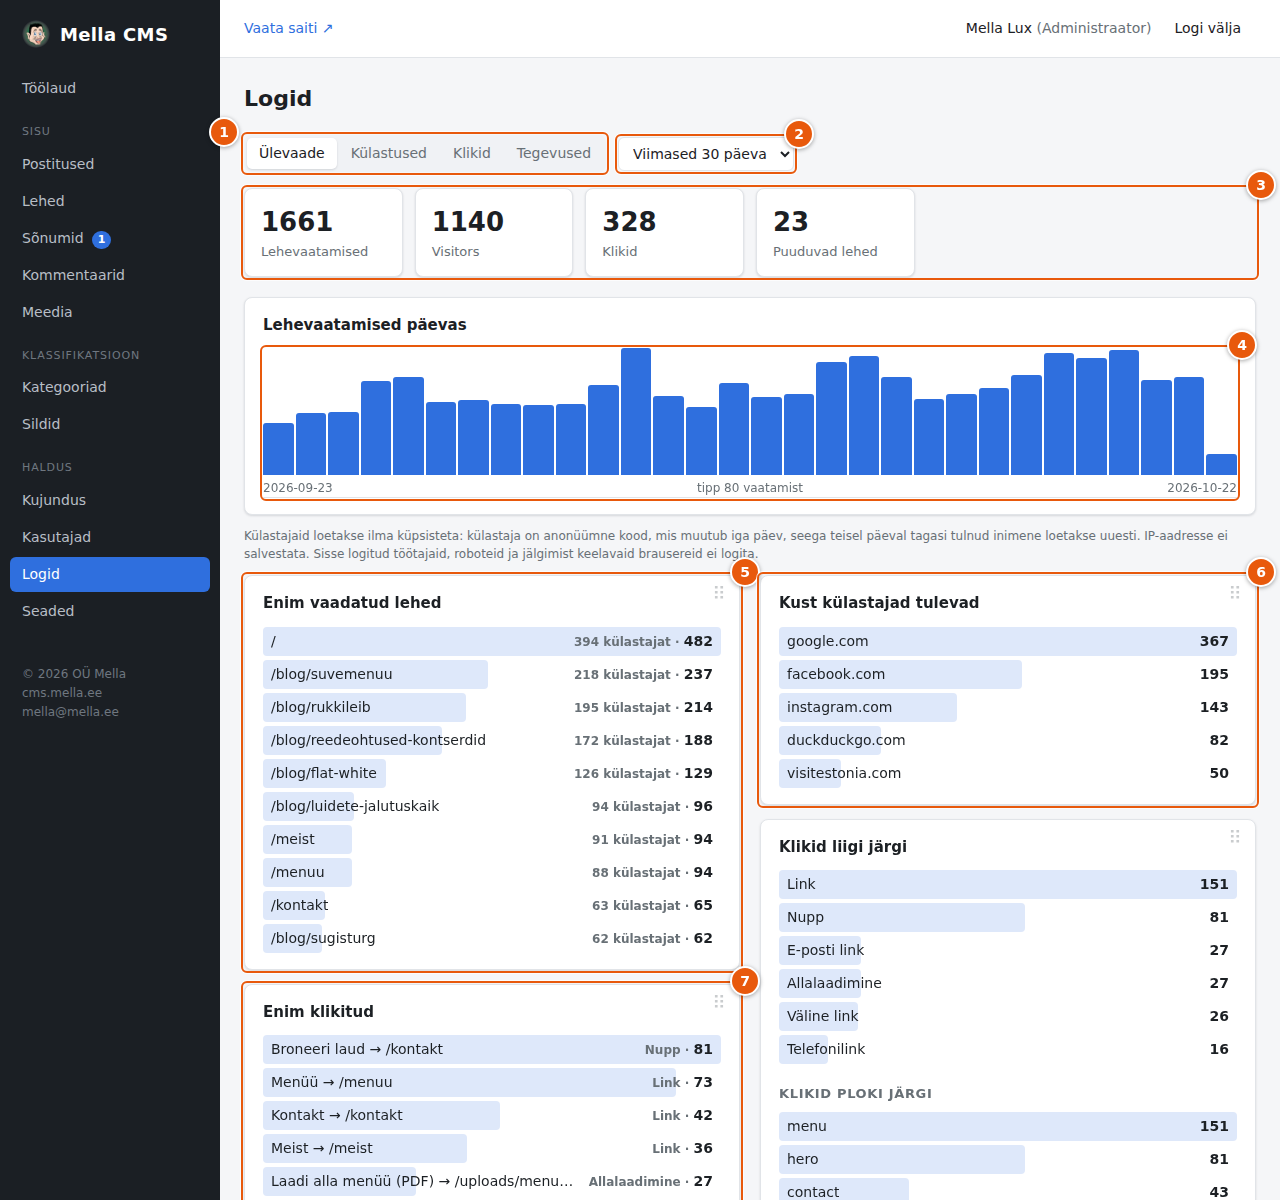Click the facebook.com referrer row

[x=1008, y=674]
